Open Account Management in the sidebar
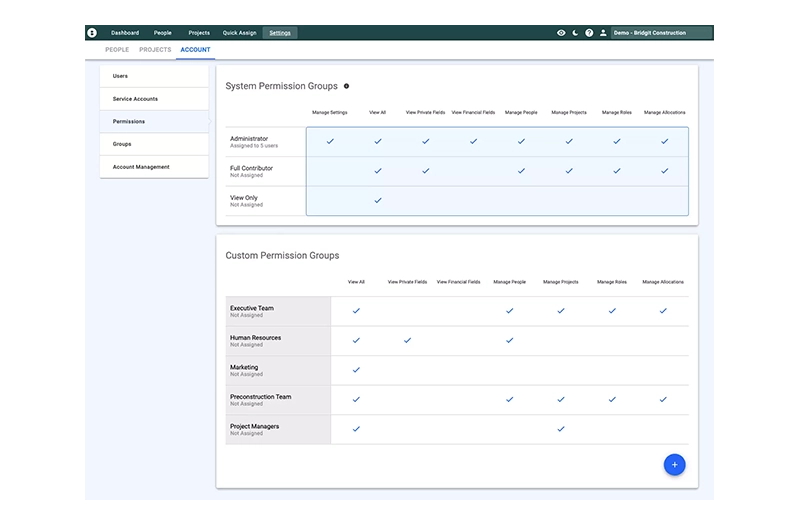The height and width of the screenshot is (525, 800). [x=154, y=167]
